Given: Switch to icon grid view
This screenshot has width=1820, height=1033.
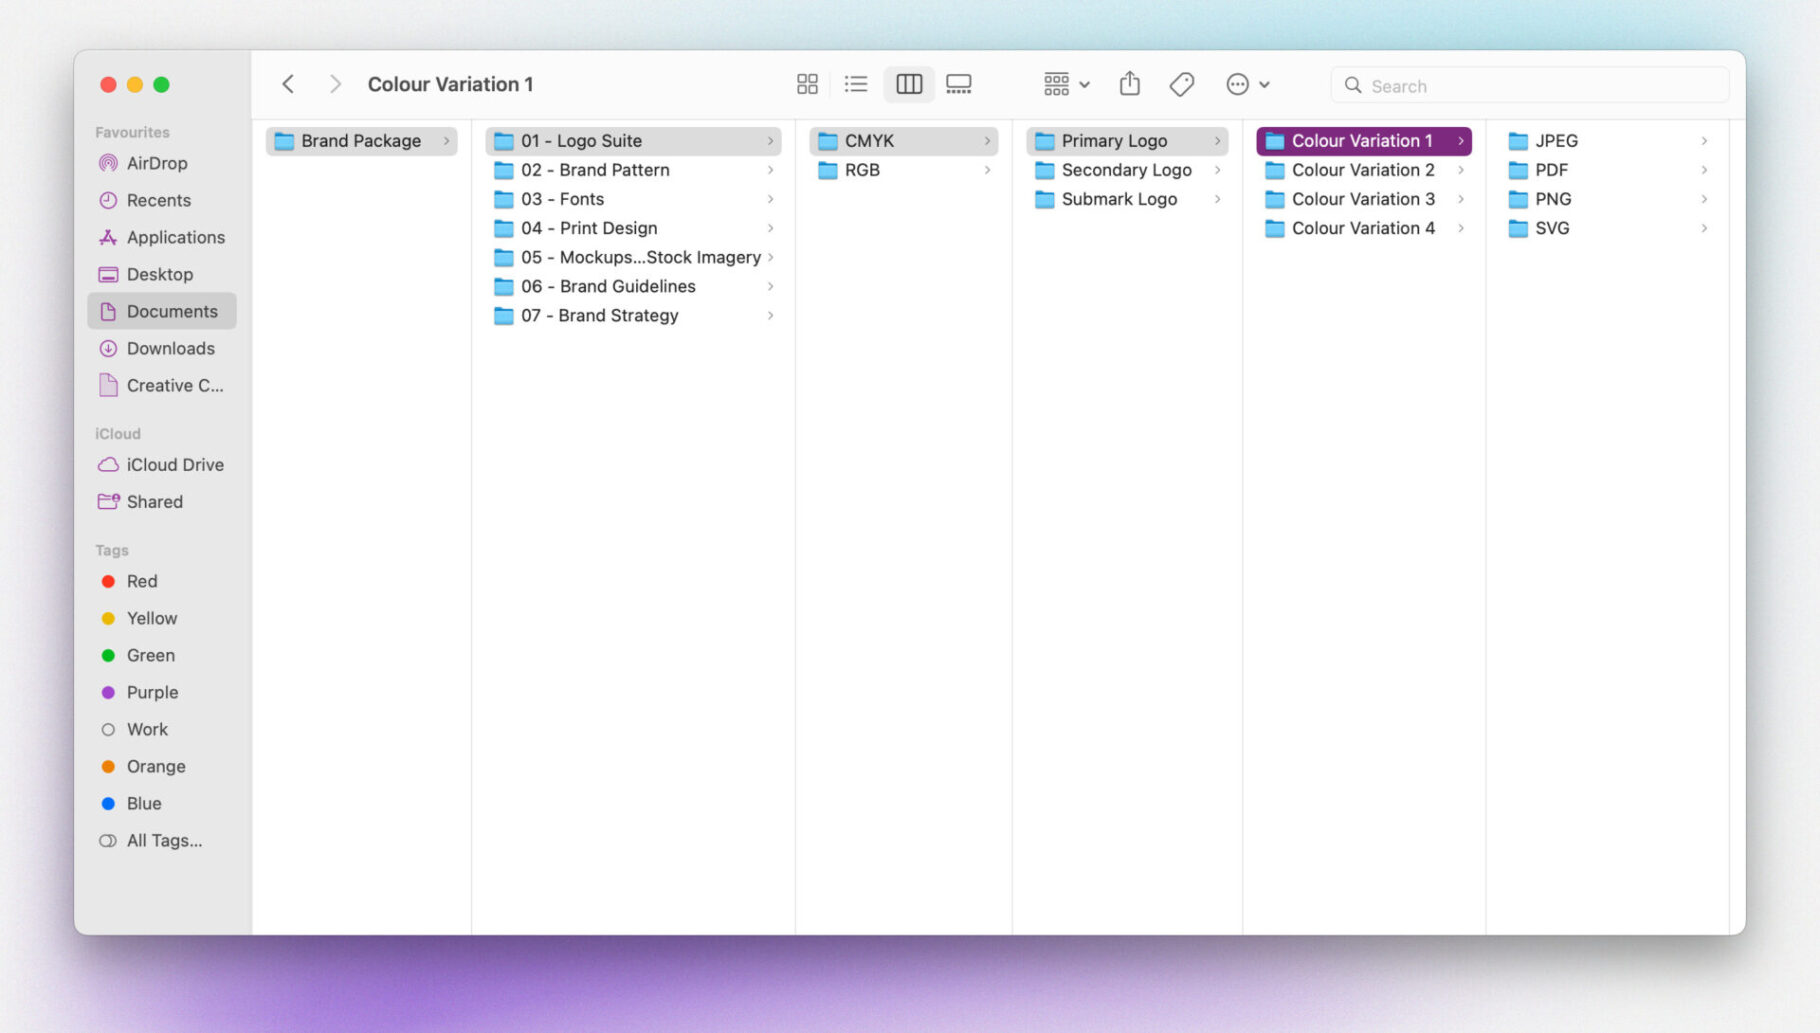Looking at the screenshot, I should (807, 84).
